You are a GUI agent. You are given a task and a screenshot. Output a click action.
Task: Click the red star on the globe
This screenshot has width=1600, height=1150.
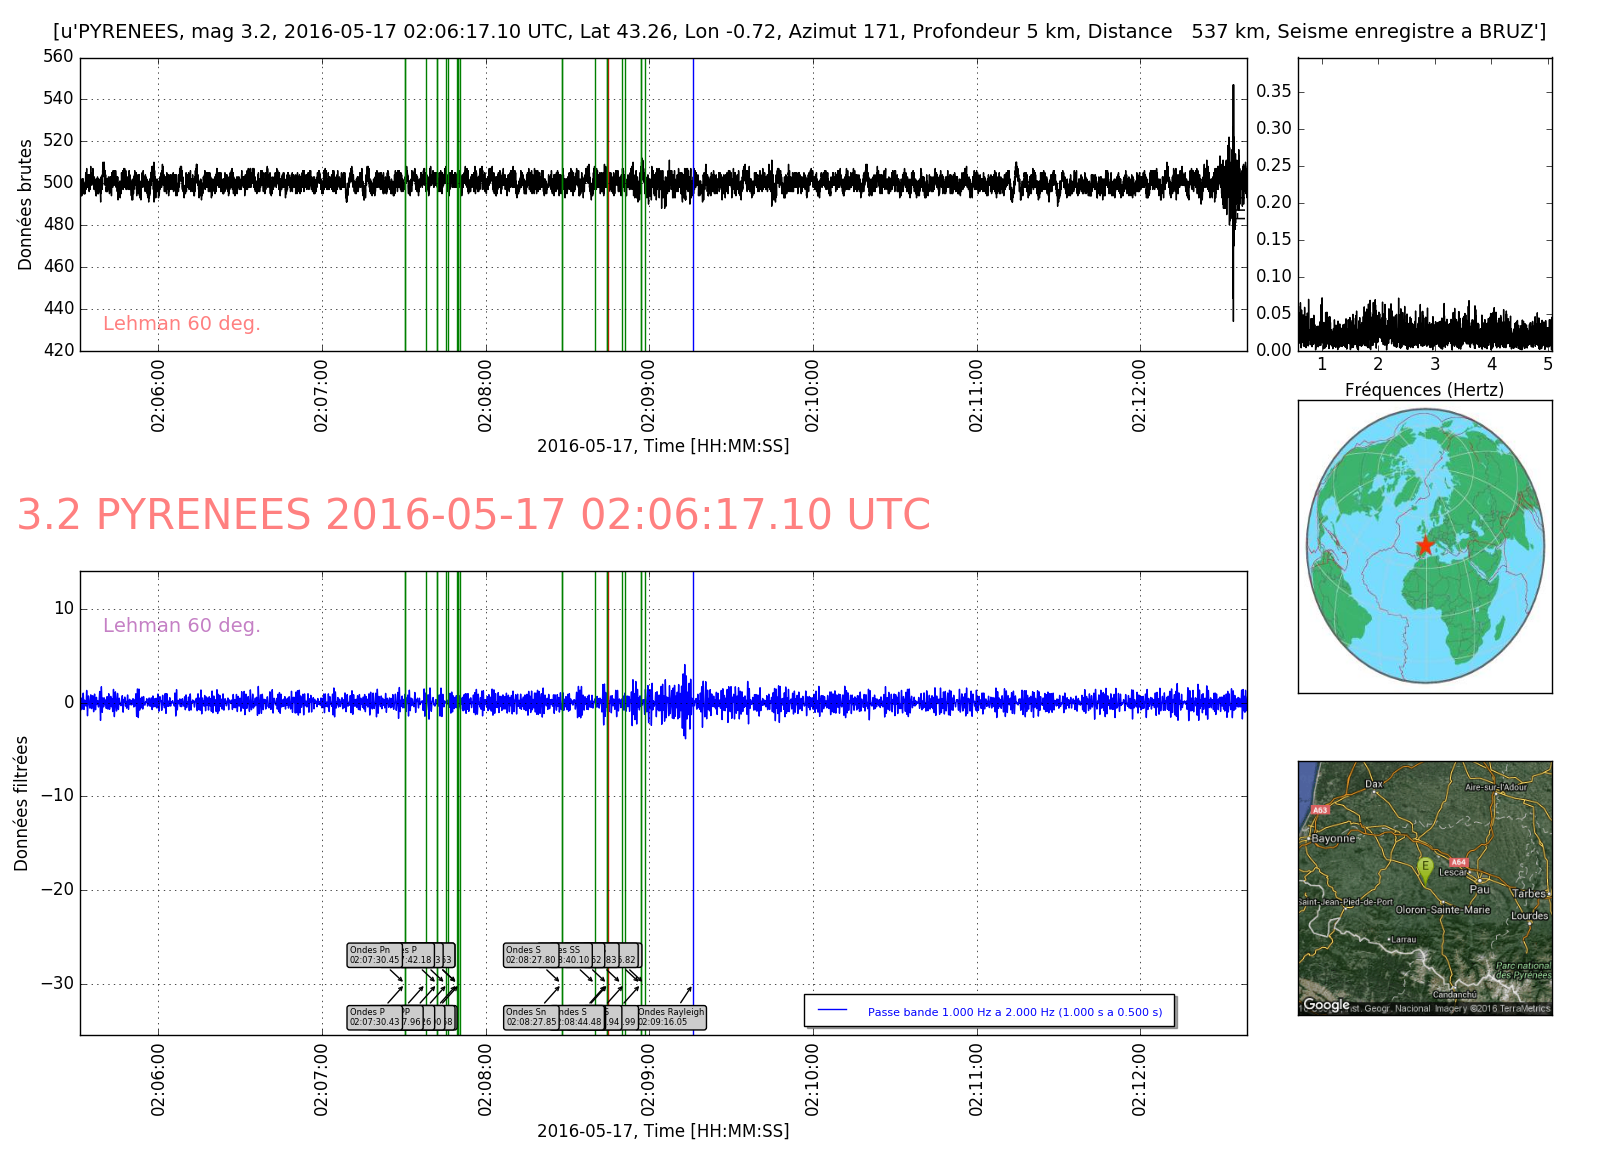(1425, 545)
